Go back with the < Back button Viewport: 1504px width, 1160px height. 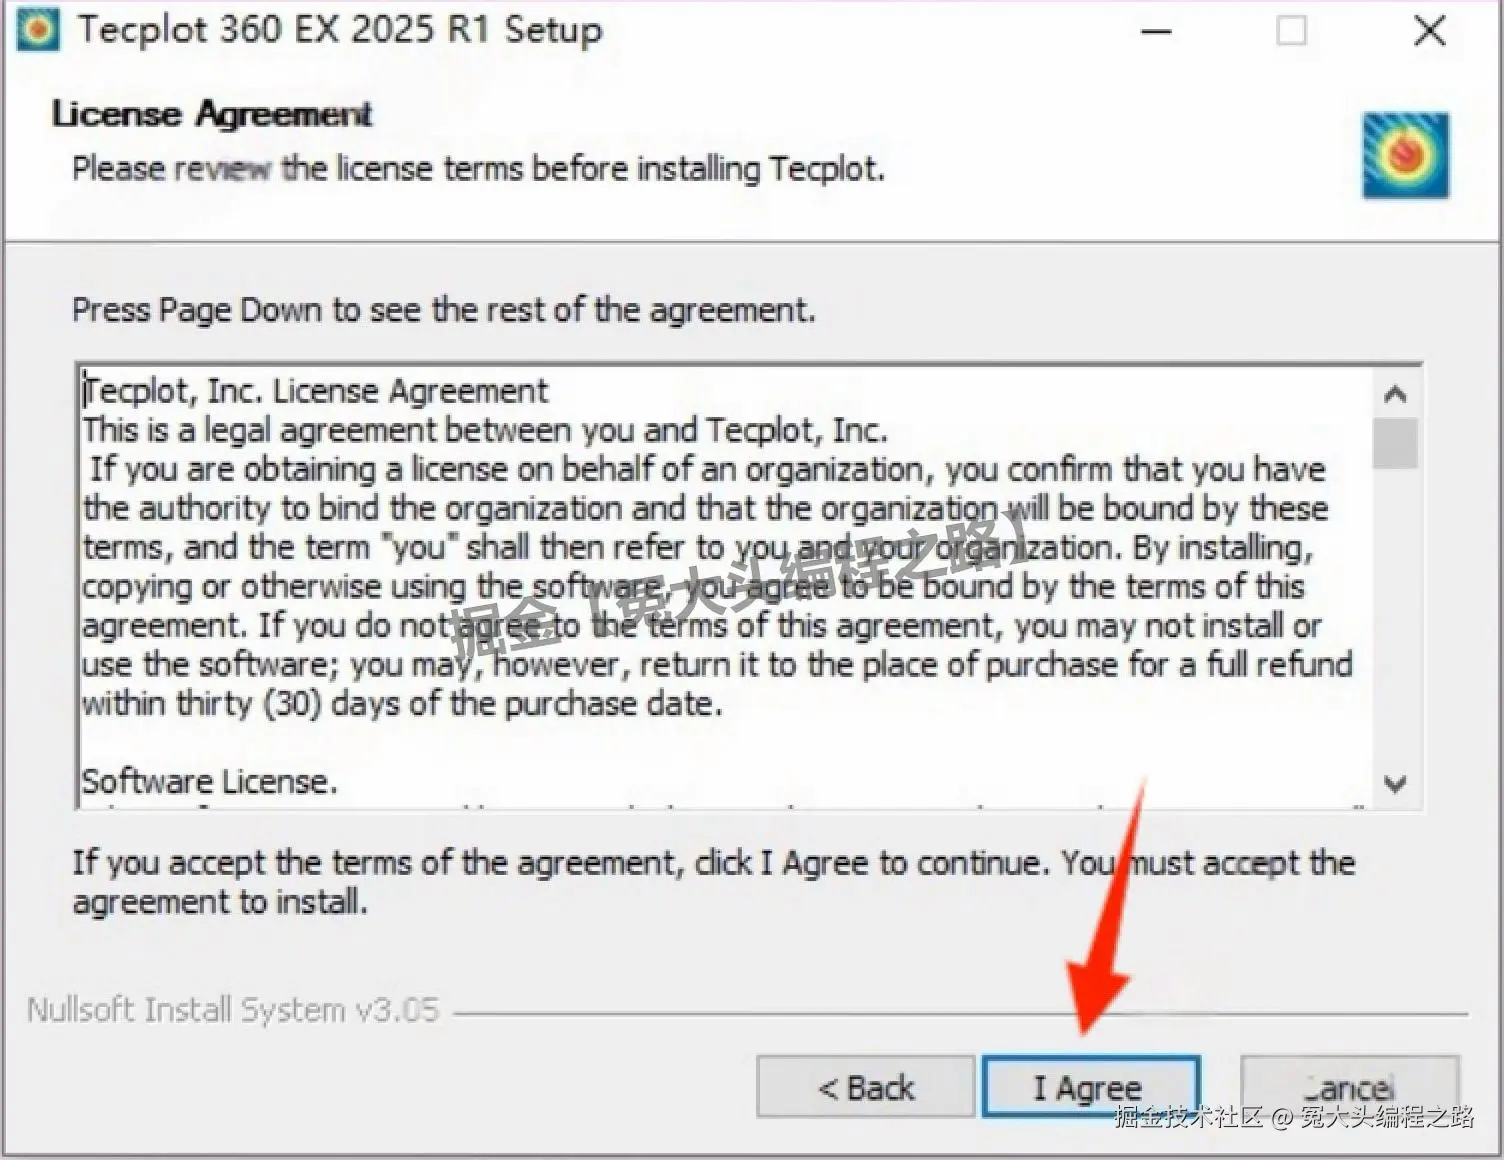pyautogui.click(x=866, y=1087)
